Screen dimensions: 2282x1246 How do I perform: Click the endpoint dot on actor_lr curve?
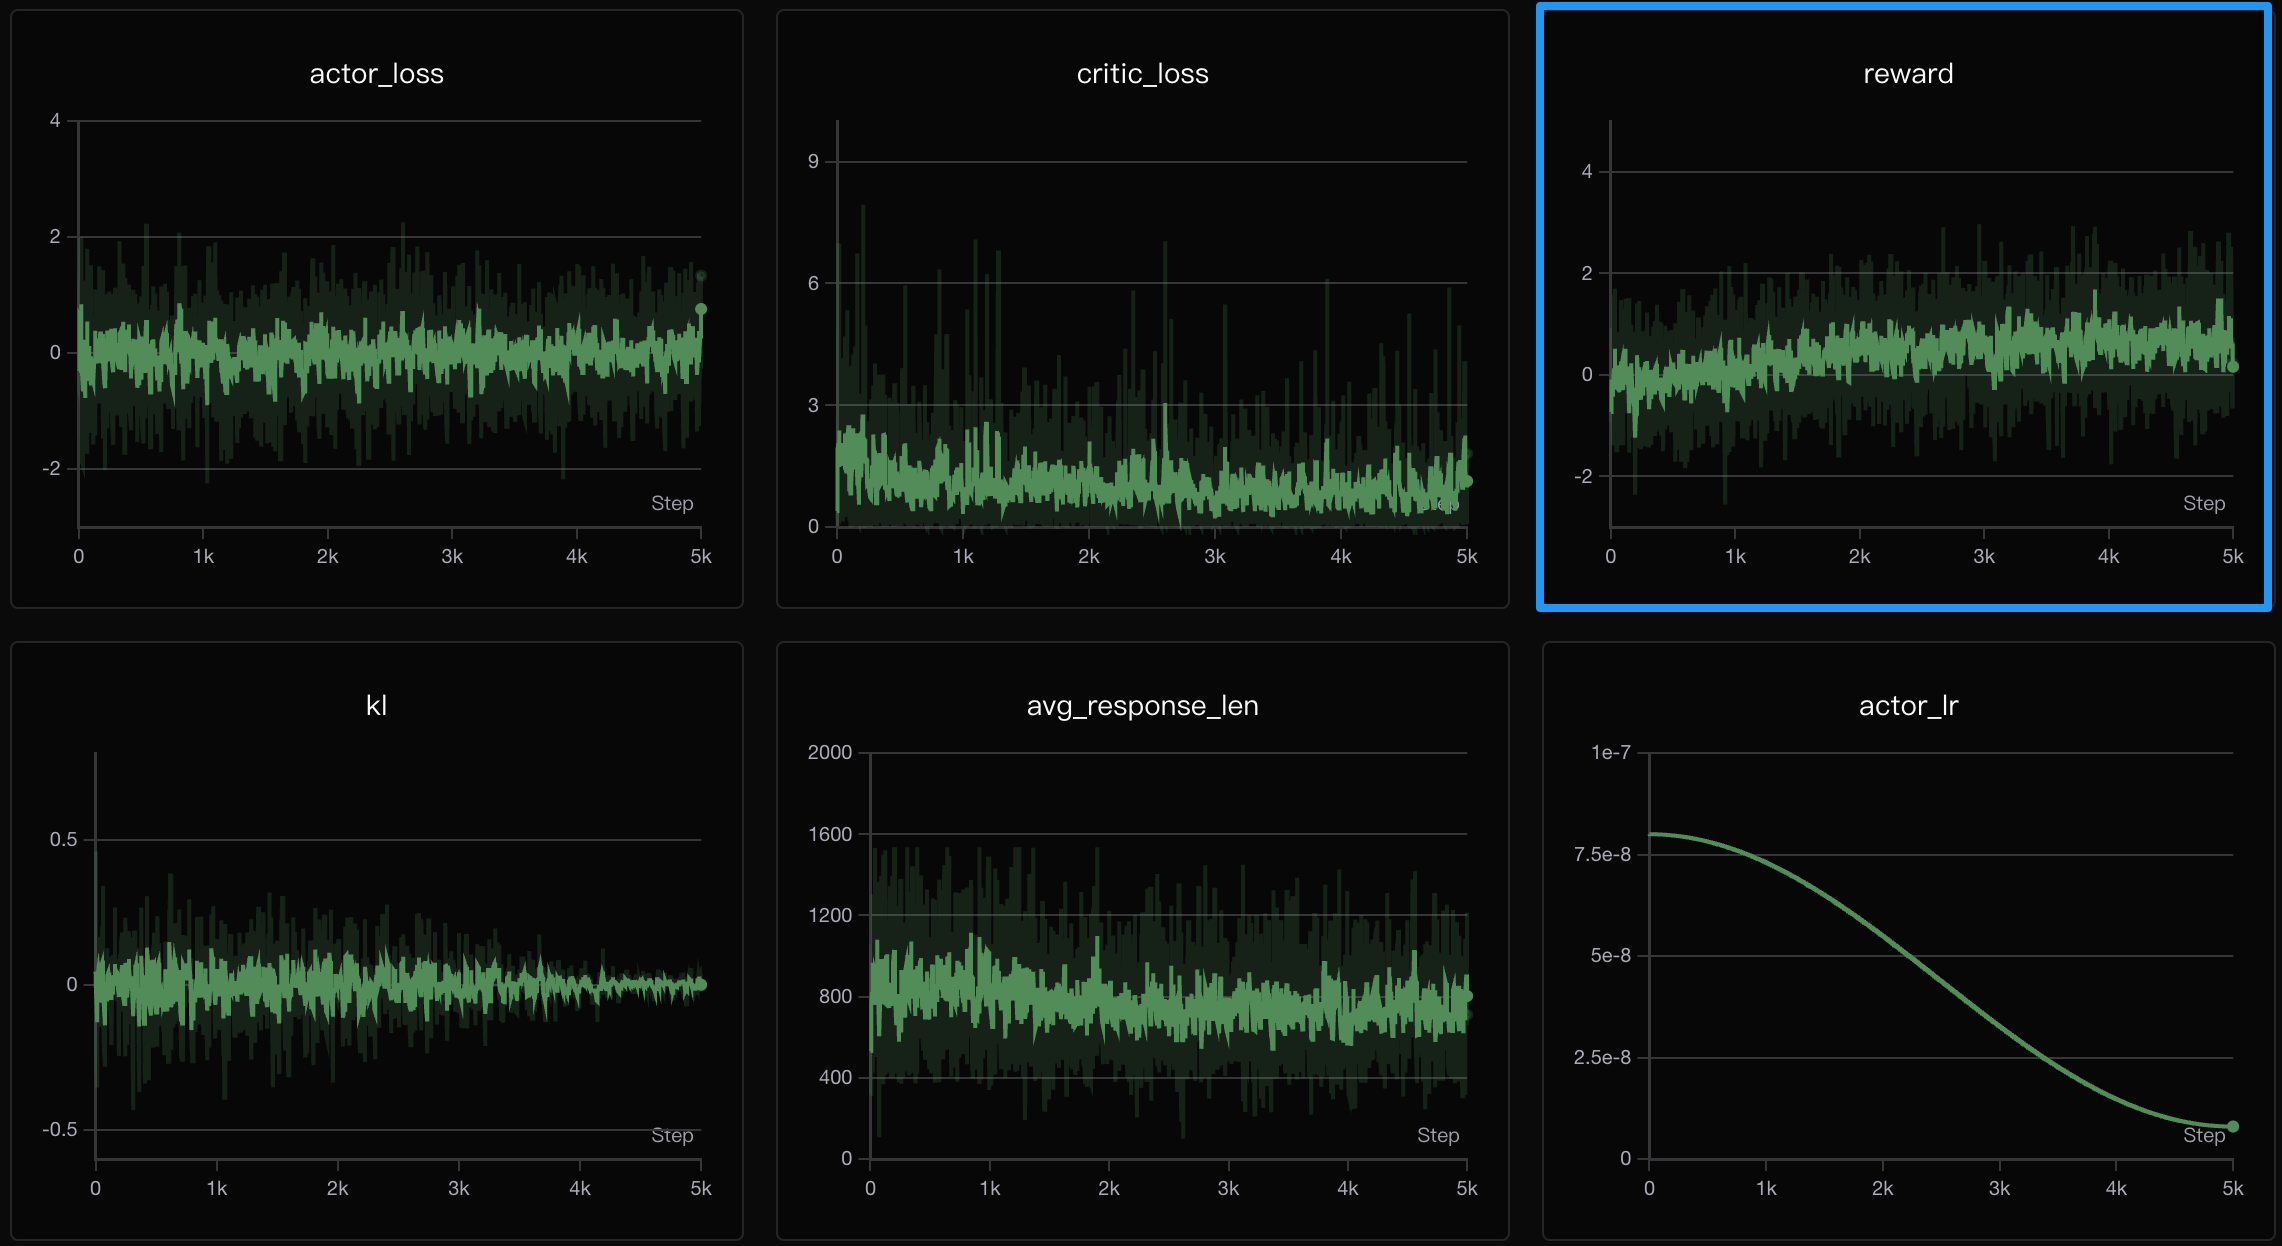tap(2232, 1127)
